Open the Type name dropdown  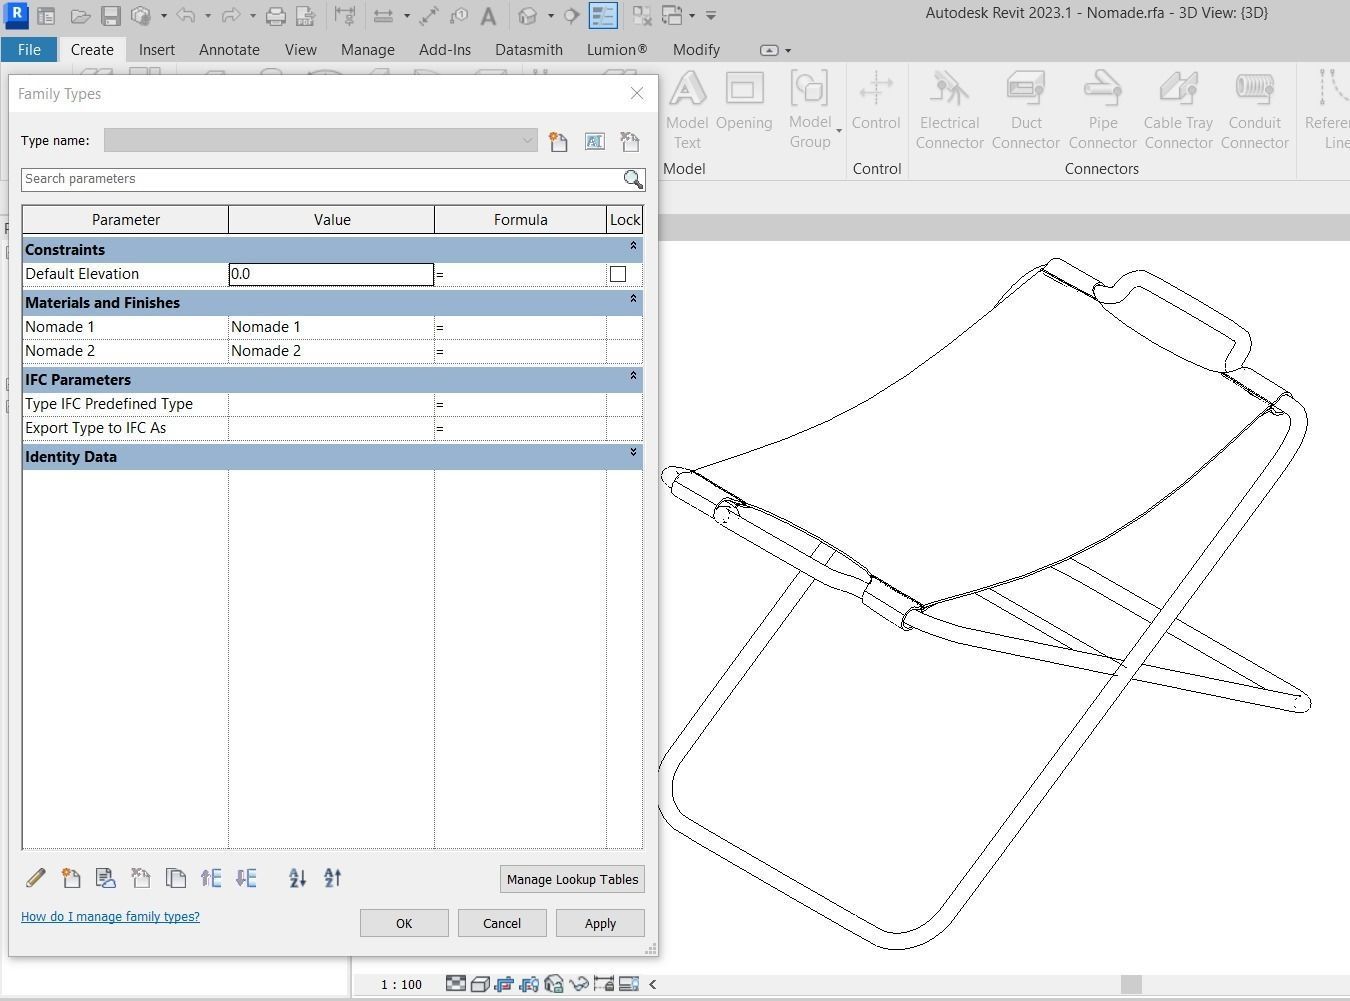(x=528, y=141)
